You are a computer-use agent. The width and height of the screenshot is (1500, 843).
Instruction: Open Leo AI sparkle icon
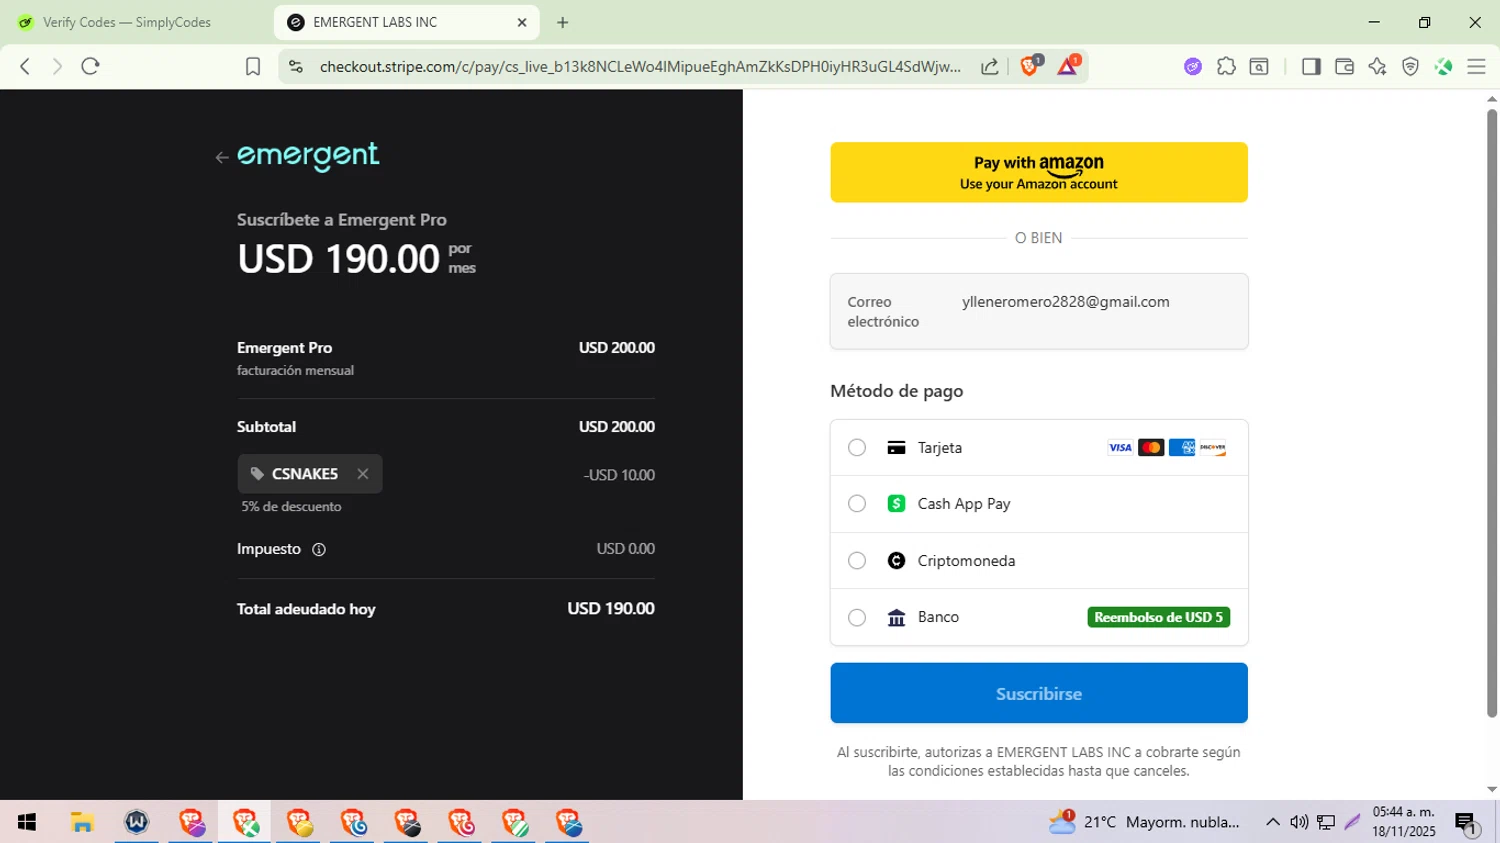(x=1377, y=67)
